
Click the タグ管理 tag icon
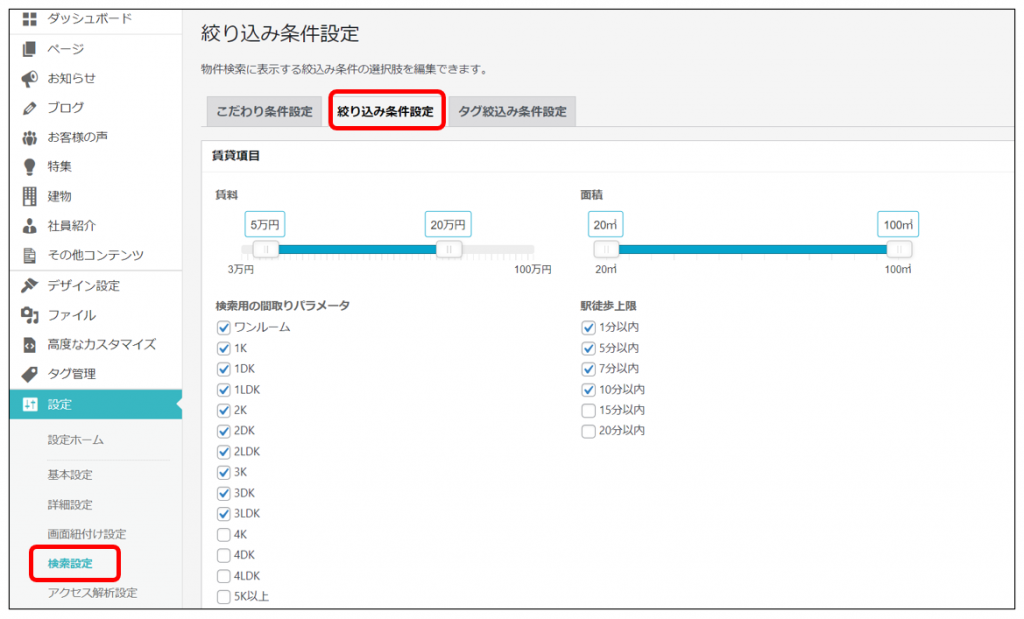click(x=30, y=374)
